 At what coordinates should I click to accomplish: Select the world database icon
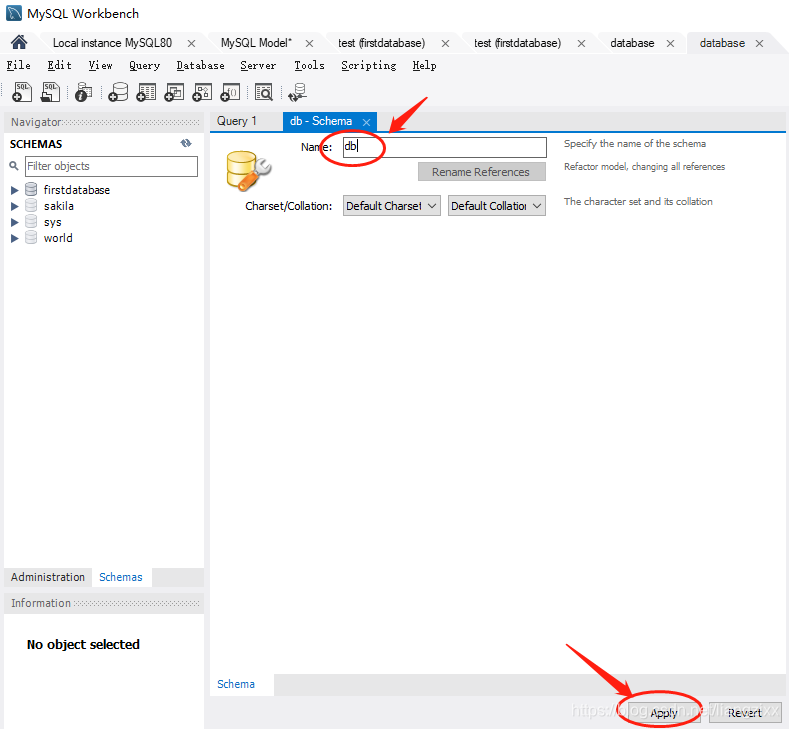tap(31, 237)
